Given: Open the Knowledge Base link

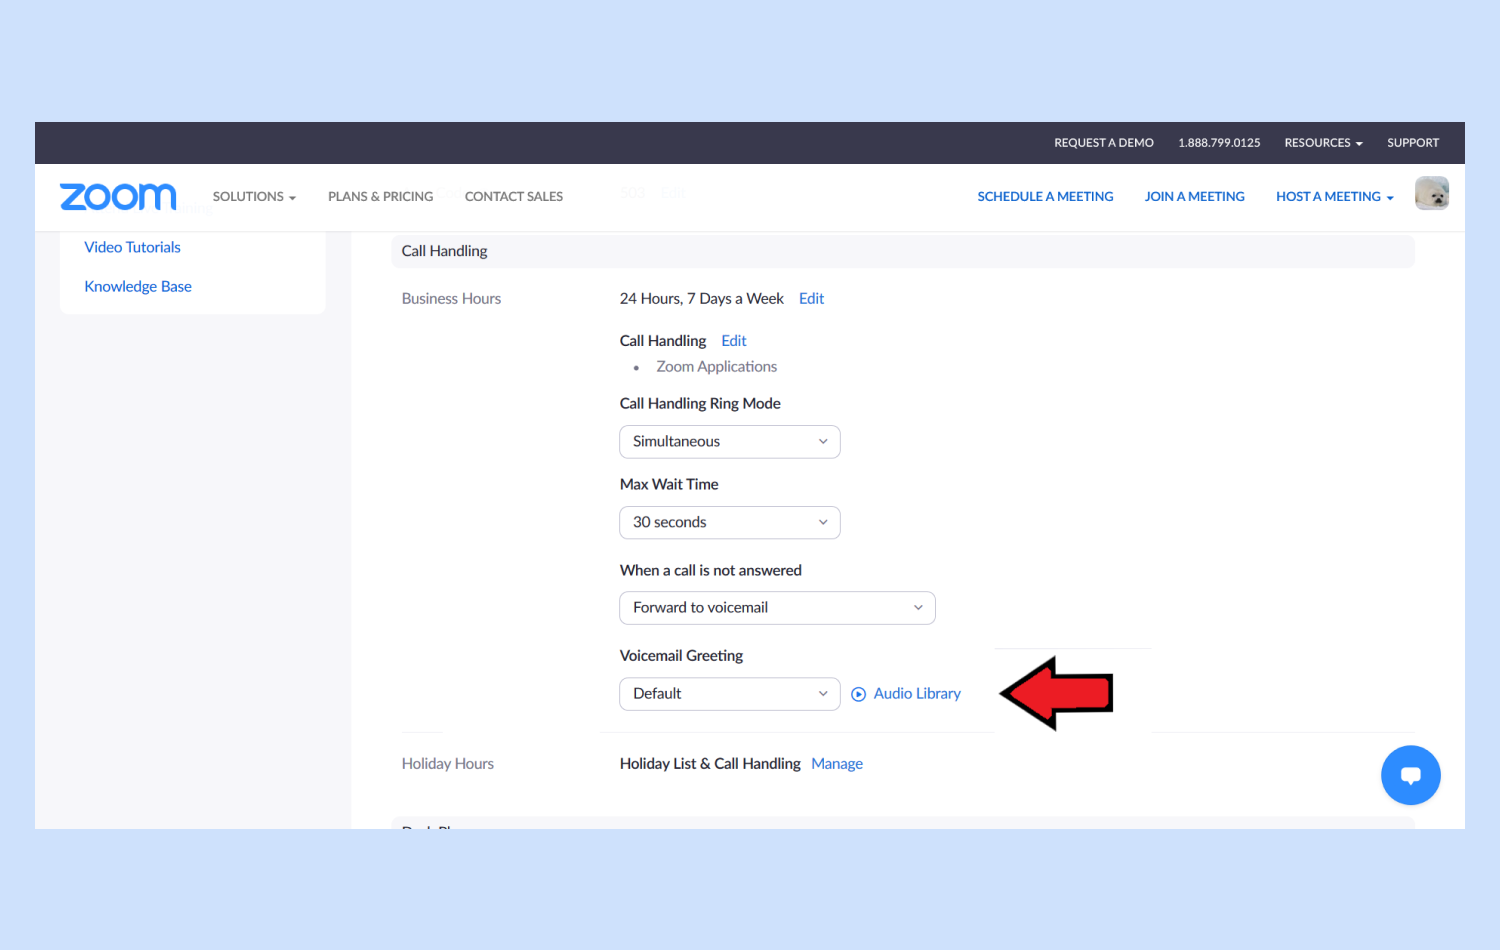Looking at the screenshot, I should click(x=138, y=287).
